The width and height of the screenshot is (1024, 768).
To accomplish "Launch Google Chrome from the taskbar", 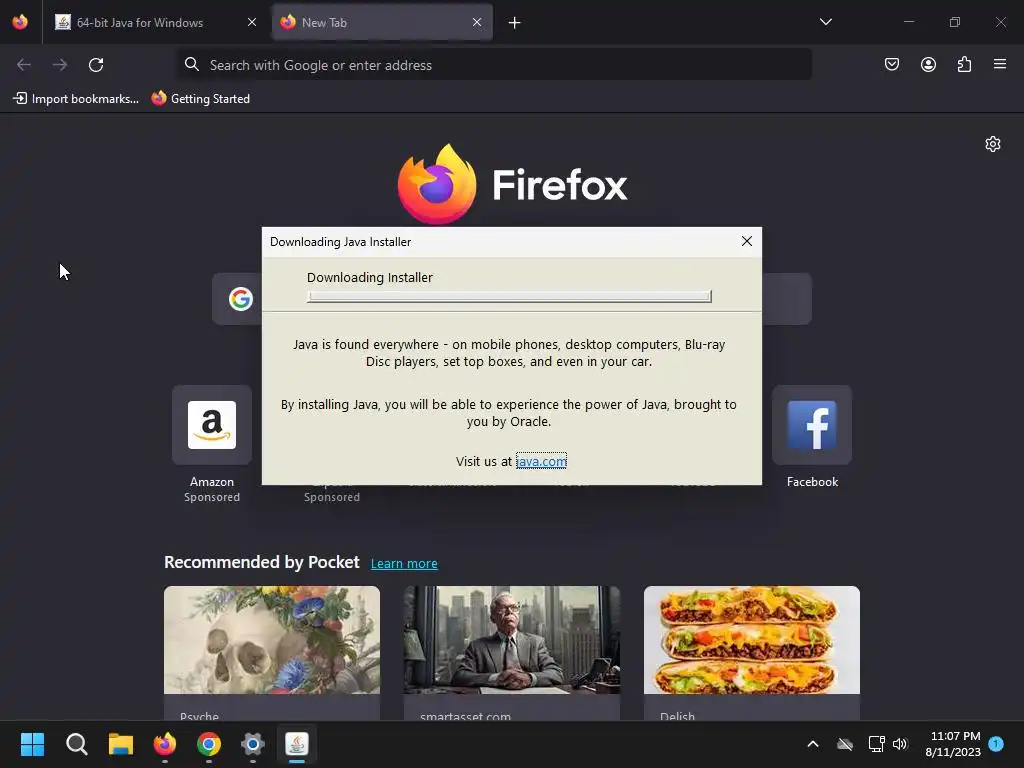I will [x=209, y=744].
